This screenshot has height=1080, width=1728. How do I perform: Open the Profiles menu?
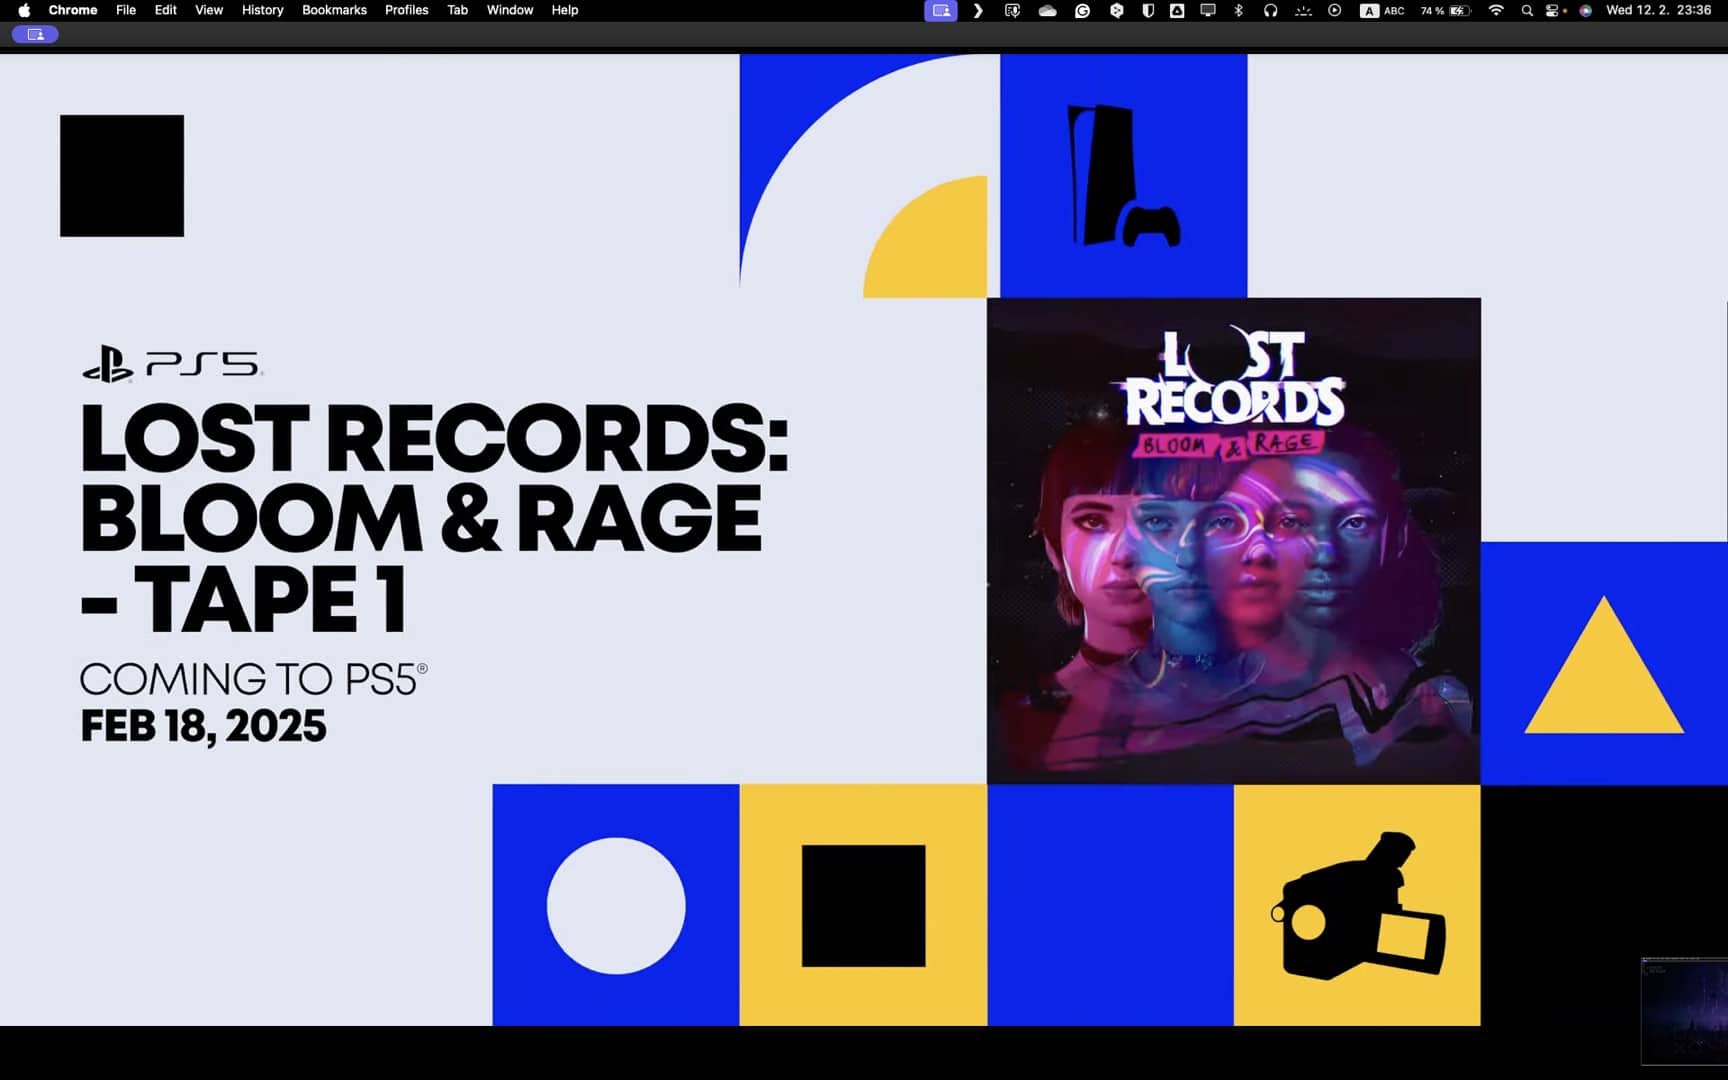tap(407, 10)
